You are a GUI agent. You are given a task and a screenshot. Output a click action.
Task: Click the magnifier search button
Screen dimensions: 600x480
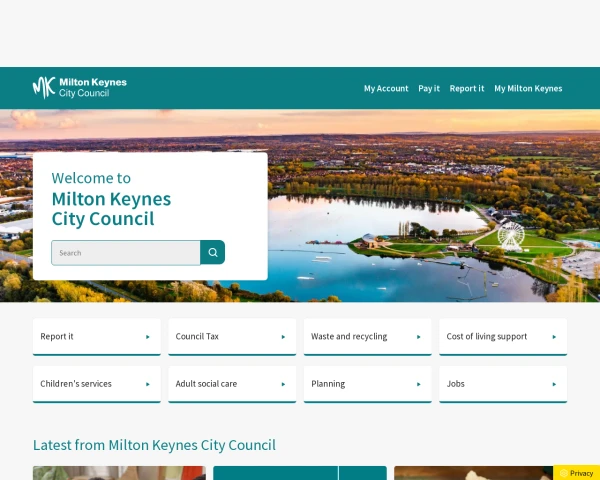pyautogui.click(x=213, y=252)
